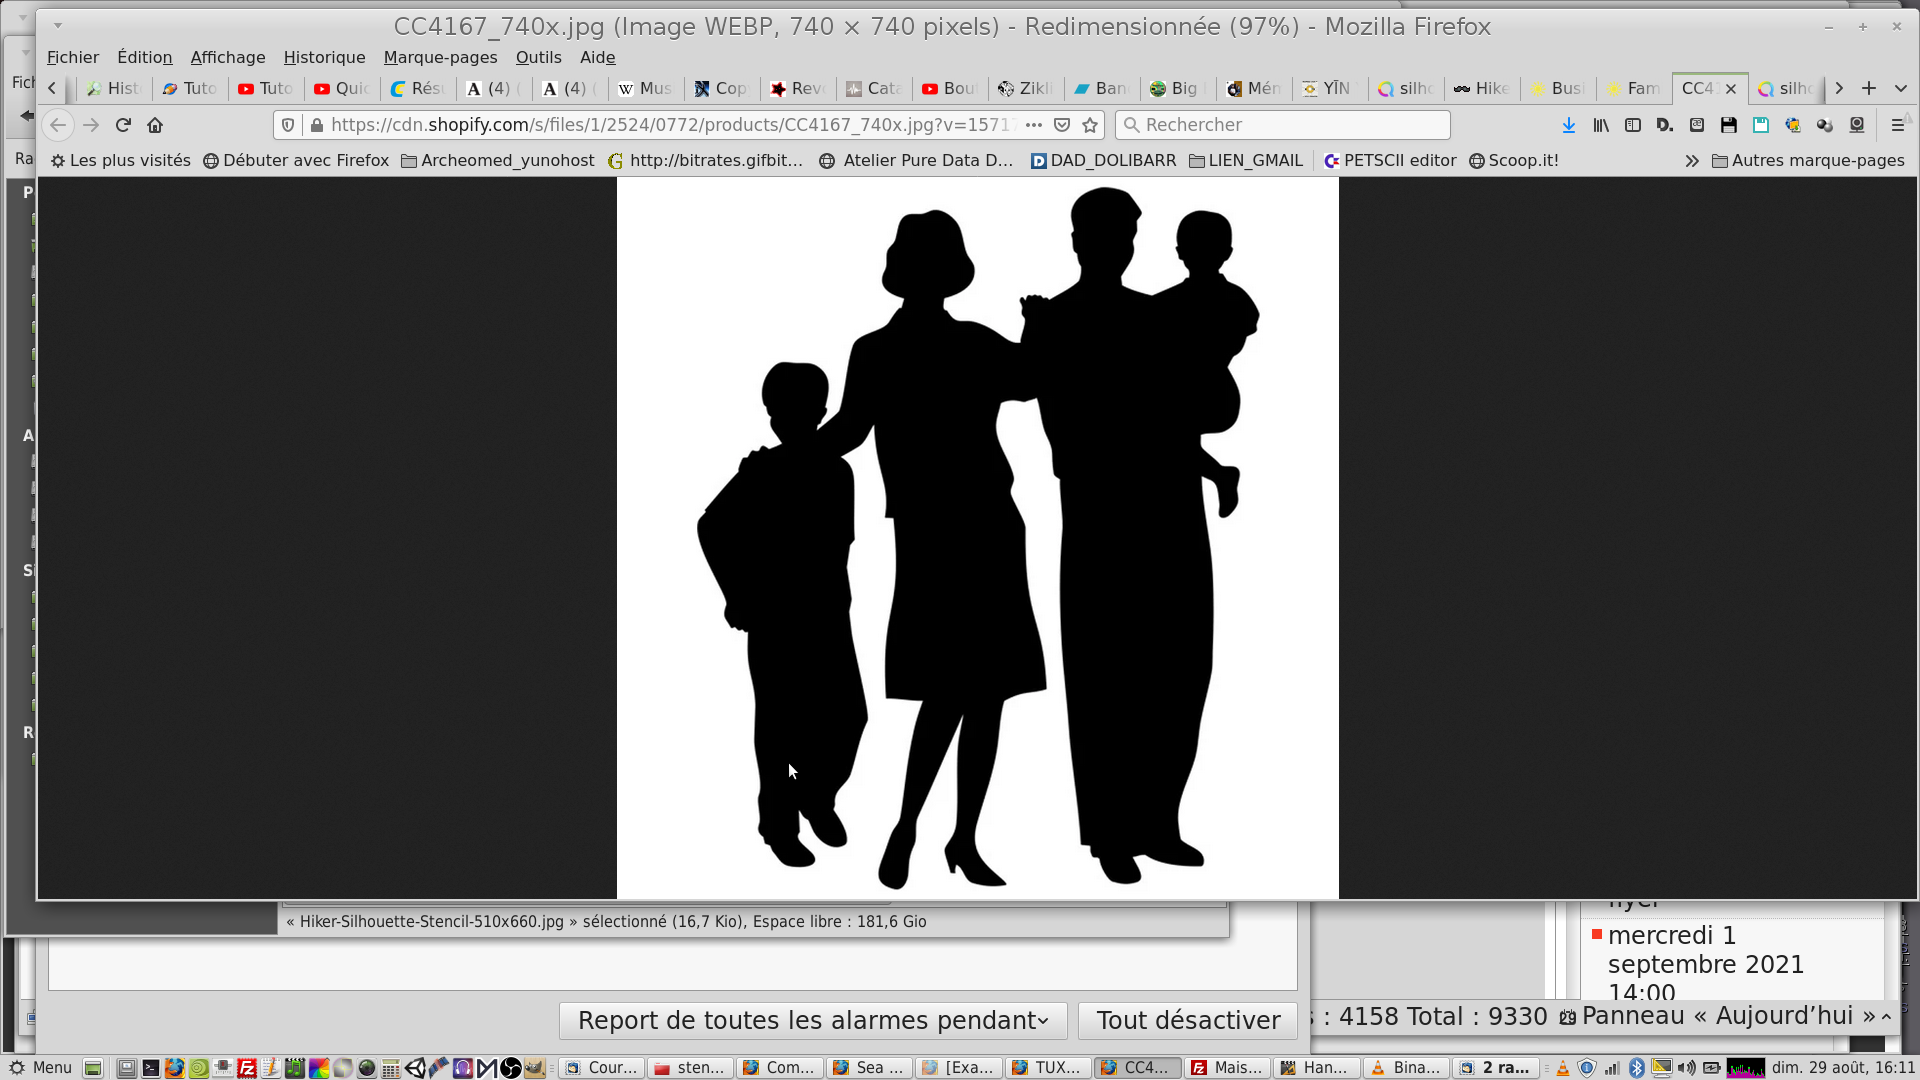
Task: Show tracking protection shield info
Action: pyautogui.click(x=288, y=125)
